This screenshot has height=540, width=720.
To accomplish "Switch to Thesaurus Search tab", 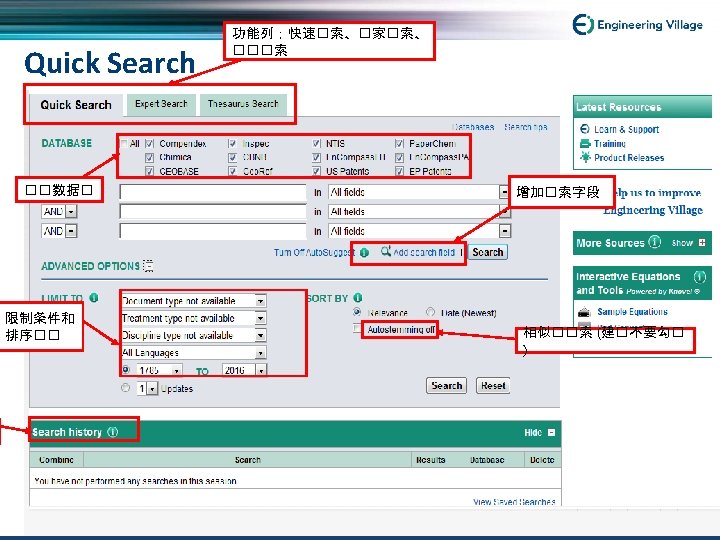I will pos(243,104).
